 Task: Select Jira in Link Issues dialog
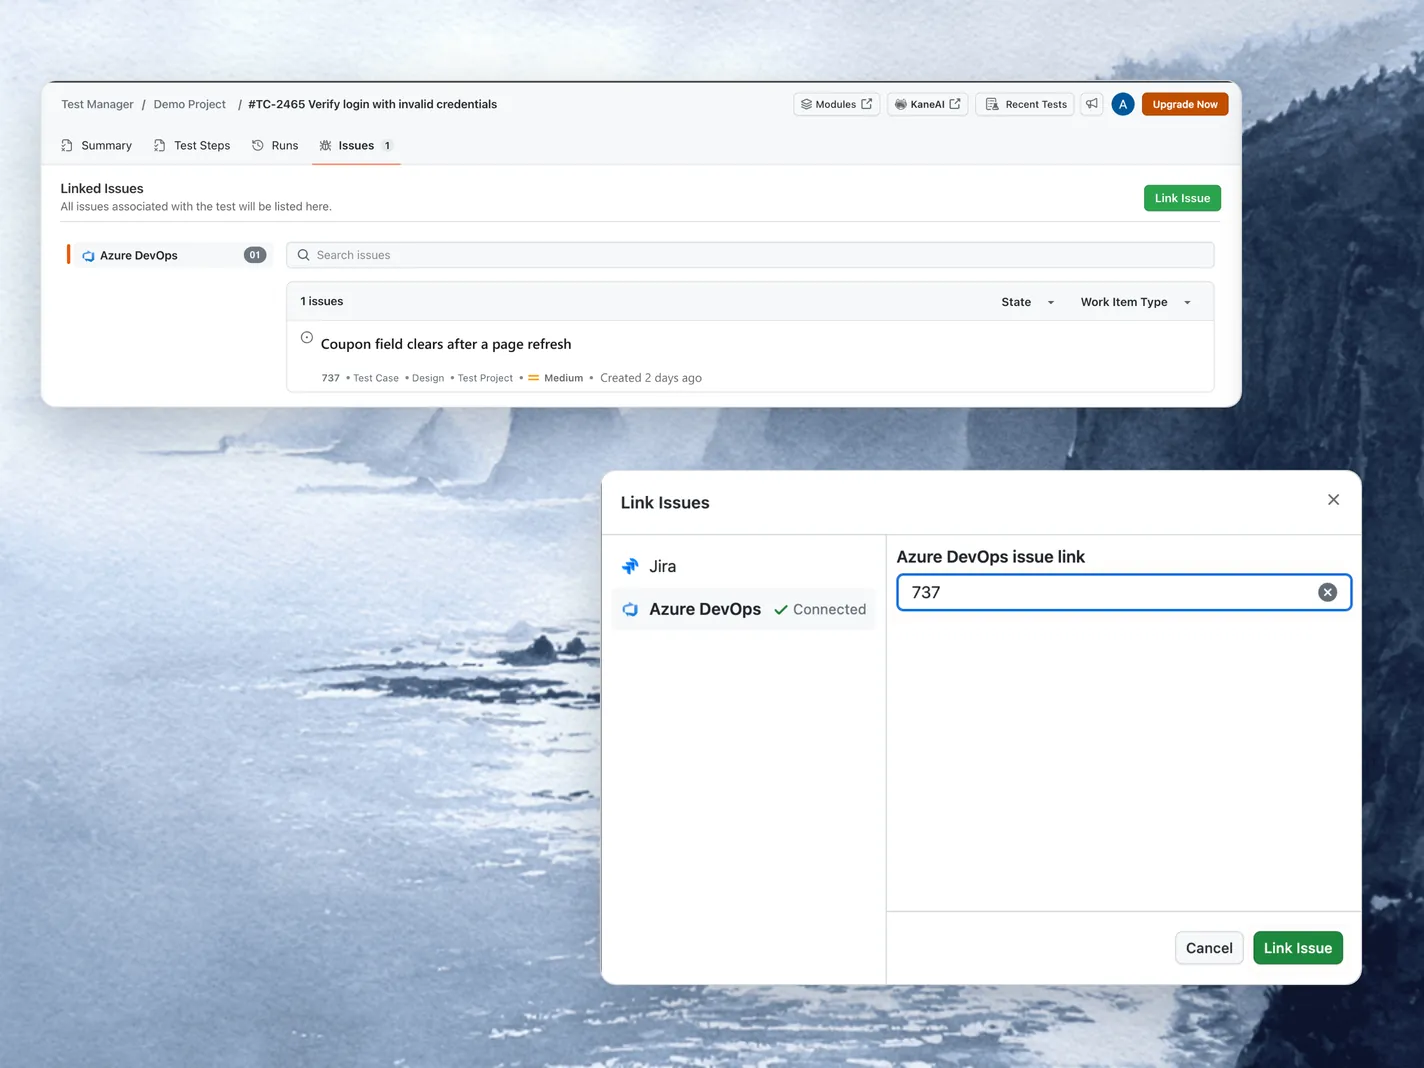pos(743,566)
